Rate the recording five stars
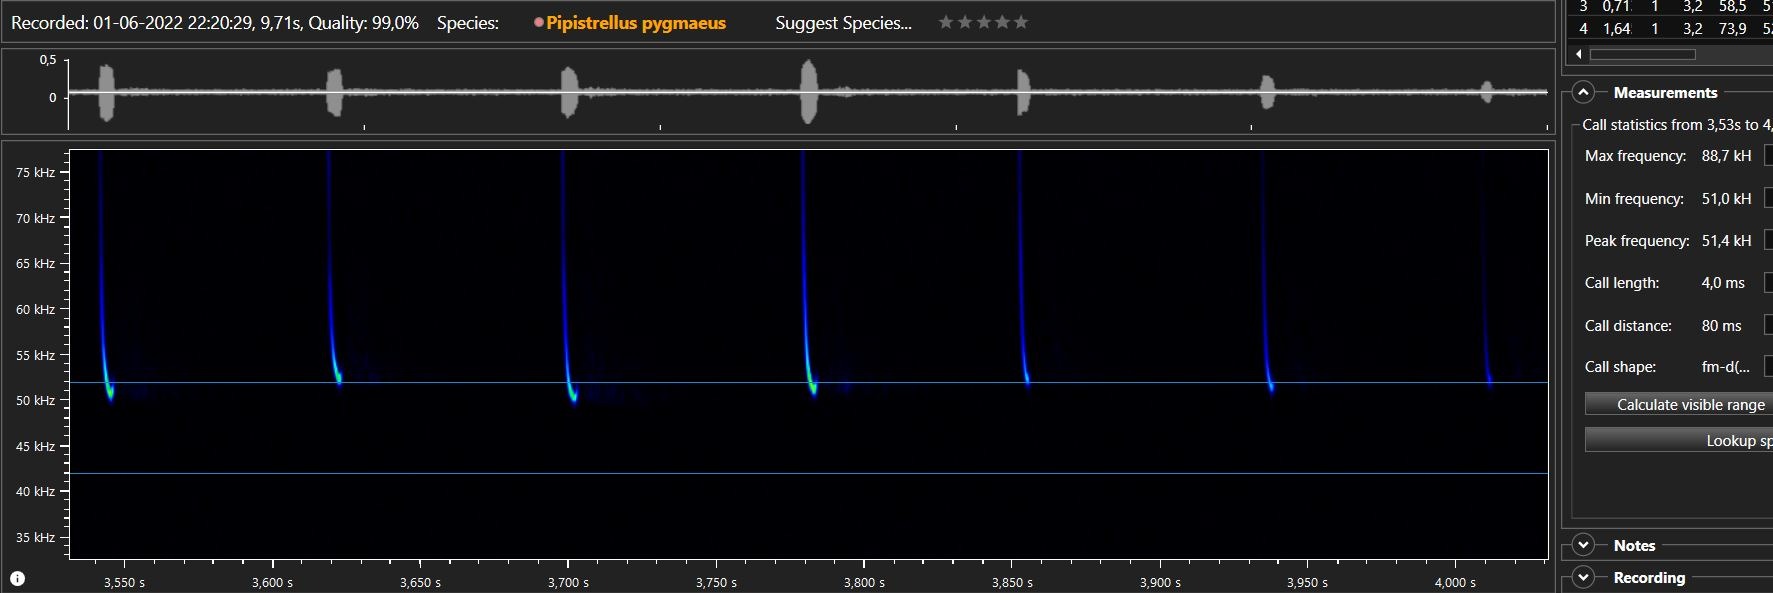1773x593 pixels. click(1021, 22)
